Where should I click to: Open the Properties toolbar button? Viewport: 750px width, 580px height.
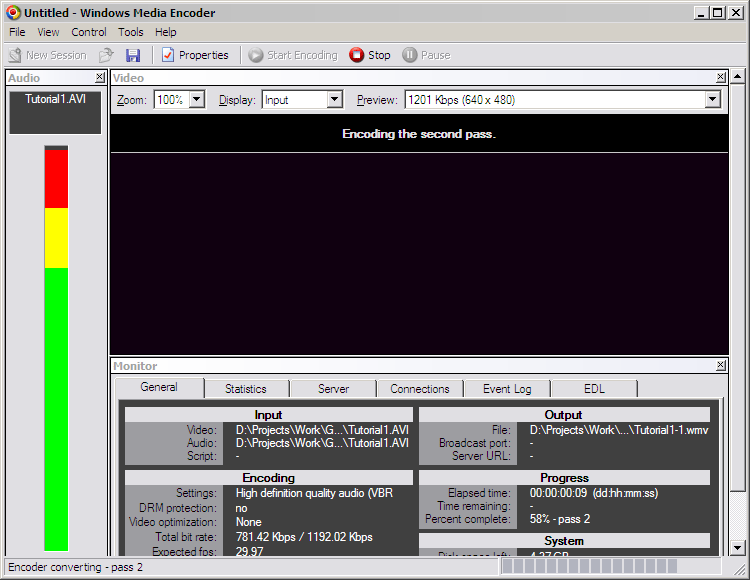coord(195,55)
